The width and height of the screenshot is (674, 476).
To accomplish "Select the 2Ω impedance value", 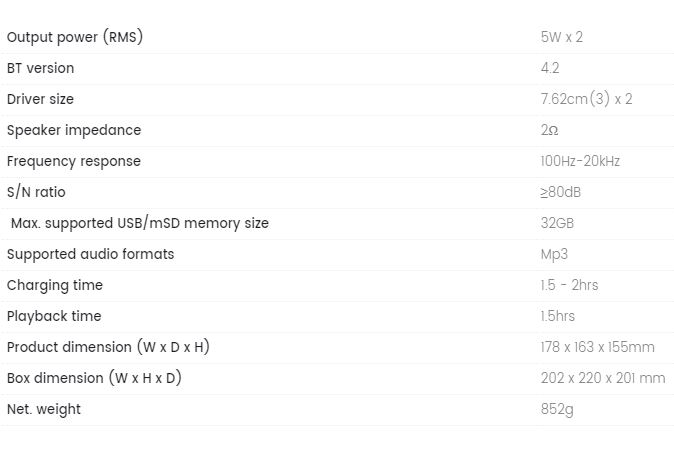I will point(549,130).
